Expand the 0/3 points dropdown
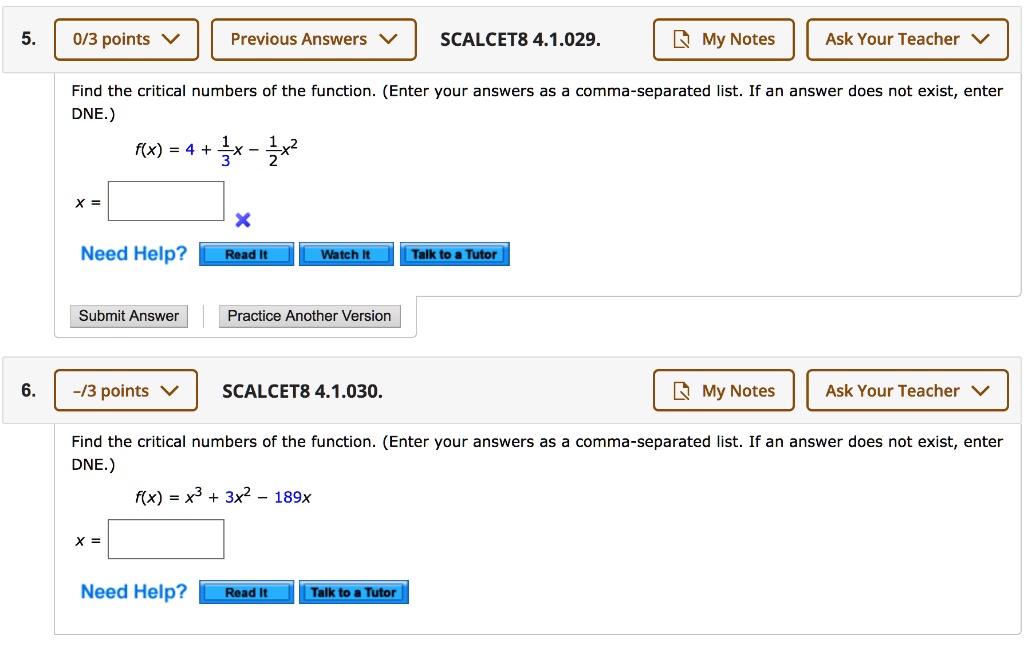This screenshot has height=651, width=1024. coord(126,39)
